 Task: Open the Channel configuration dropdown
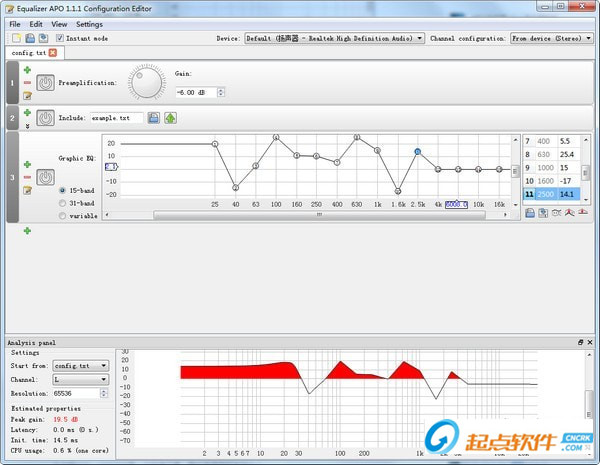point(551,38)
